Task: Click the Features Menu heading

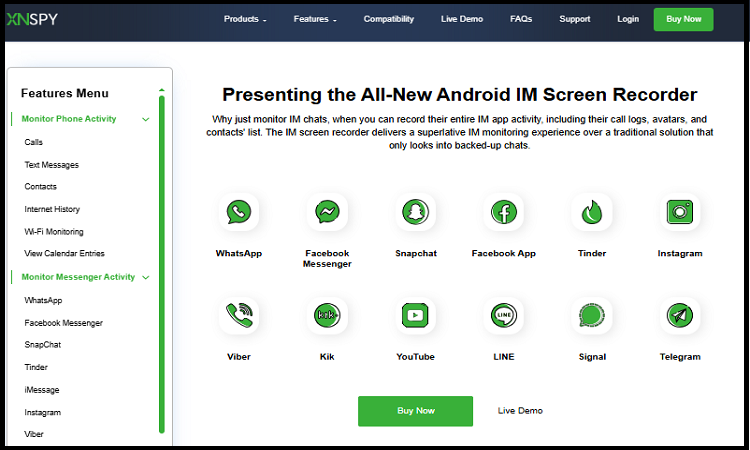Action: [65, 93]
